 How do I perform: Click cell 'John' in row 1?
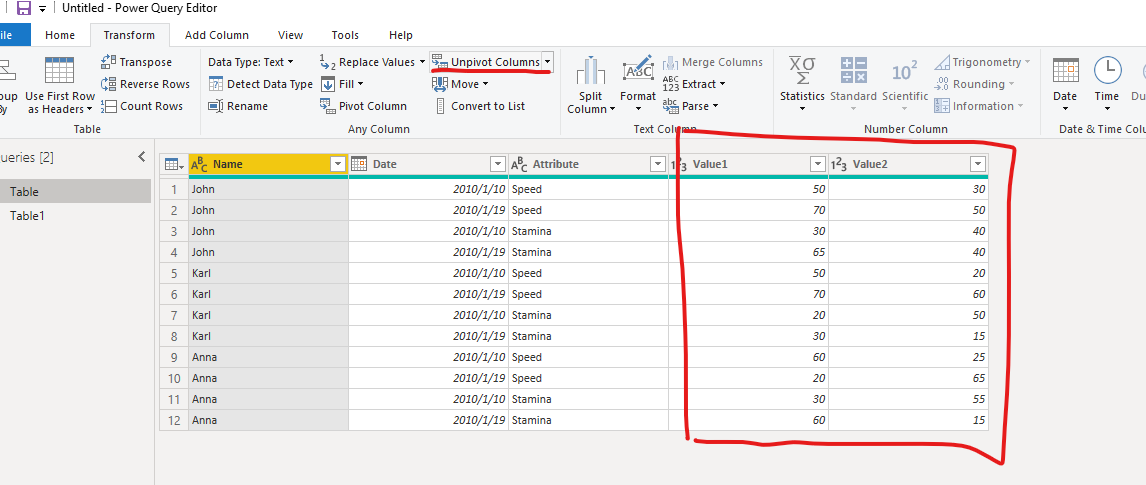point(268,189)
